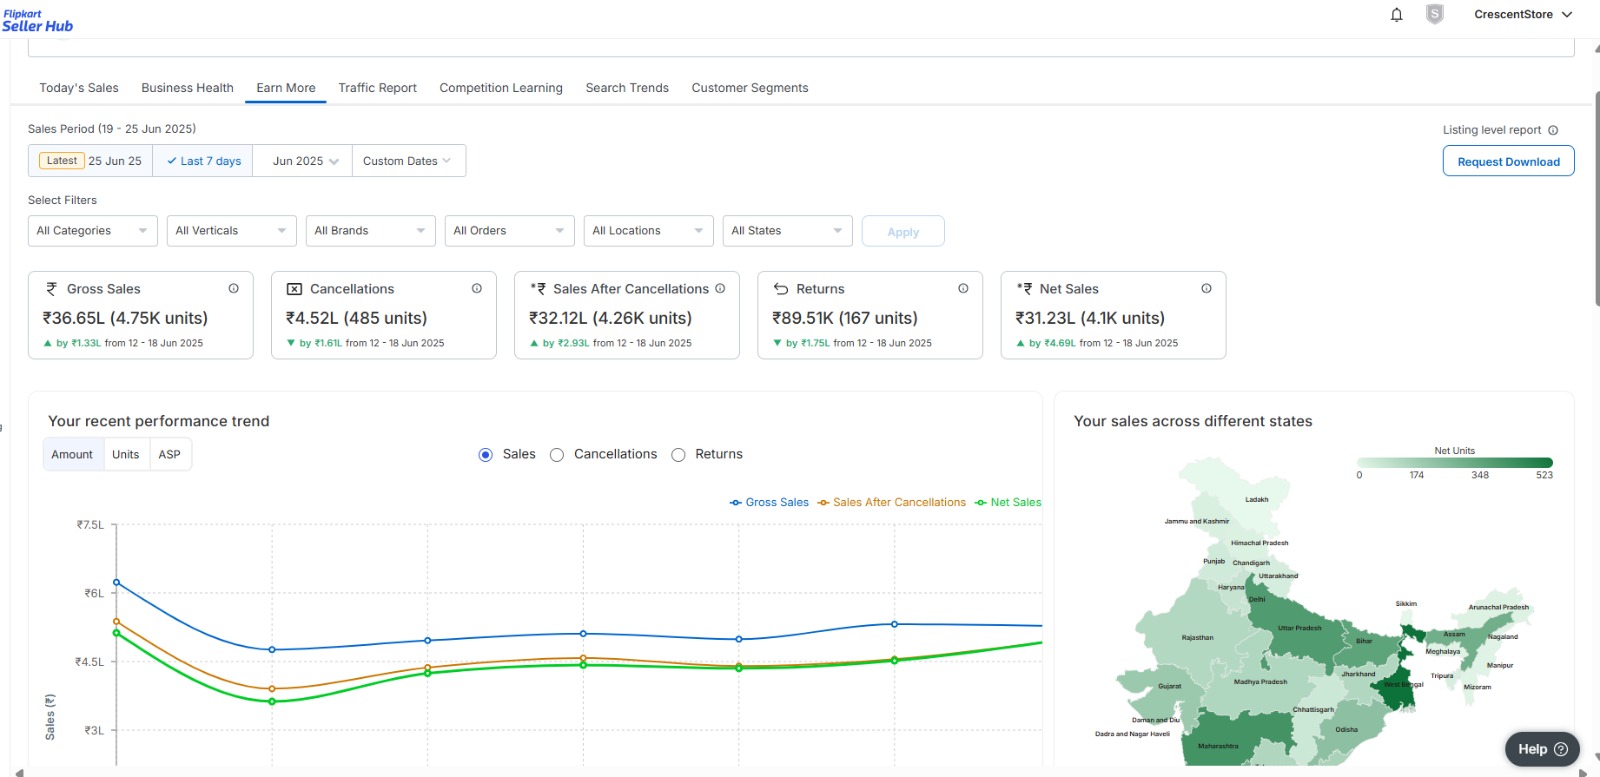
Task: Click the '₹4.52L (485 units)' value
Action: (x=356, y=318)
